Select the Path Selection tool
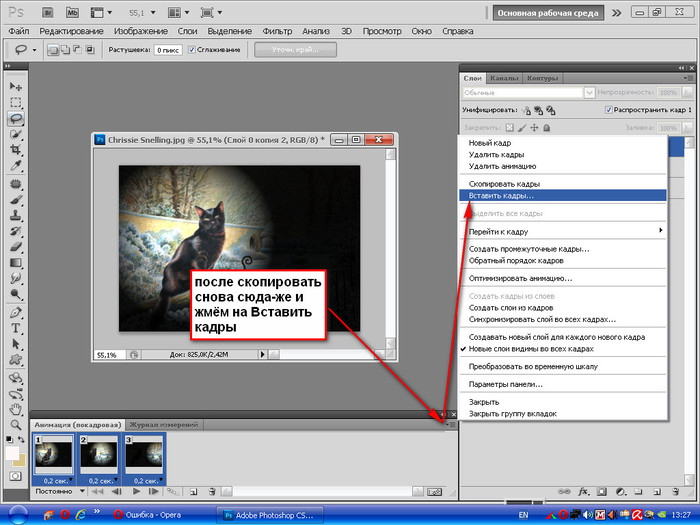The width and height of the screenshot is (700, 525). point(16,344)
